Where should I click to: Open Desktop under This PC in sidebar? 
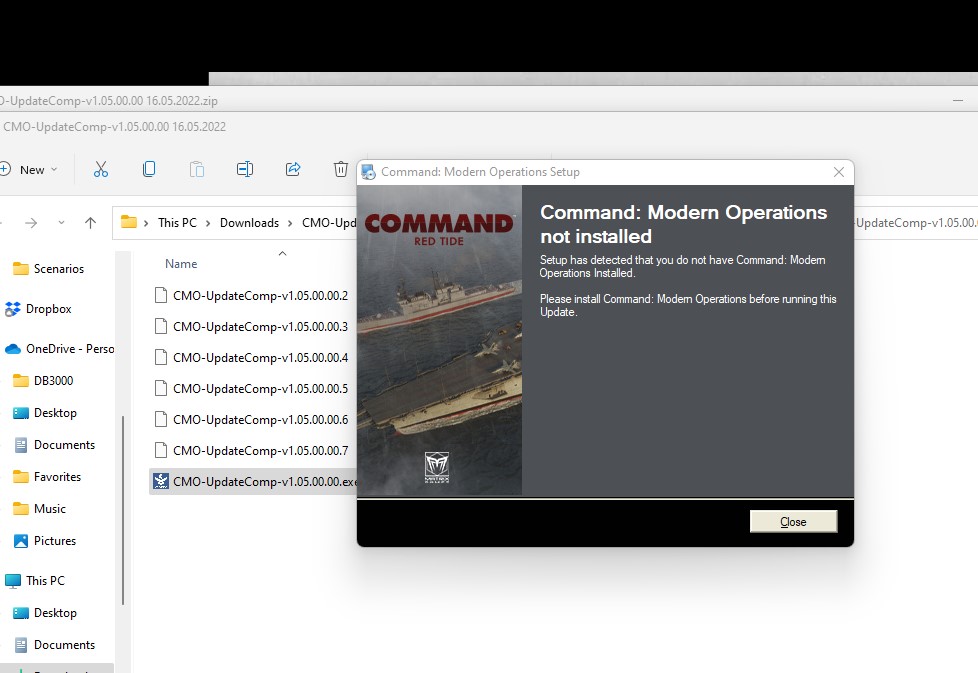pyautogui.click(x=55, y=613)
